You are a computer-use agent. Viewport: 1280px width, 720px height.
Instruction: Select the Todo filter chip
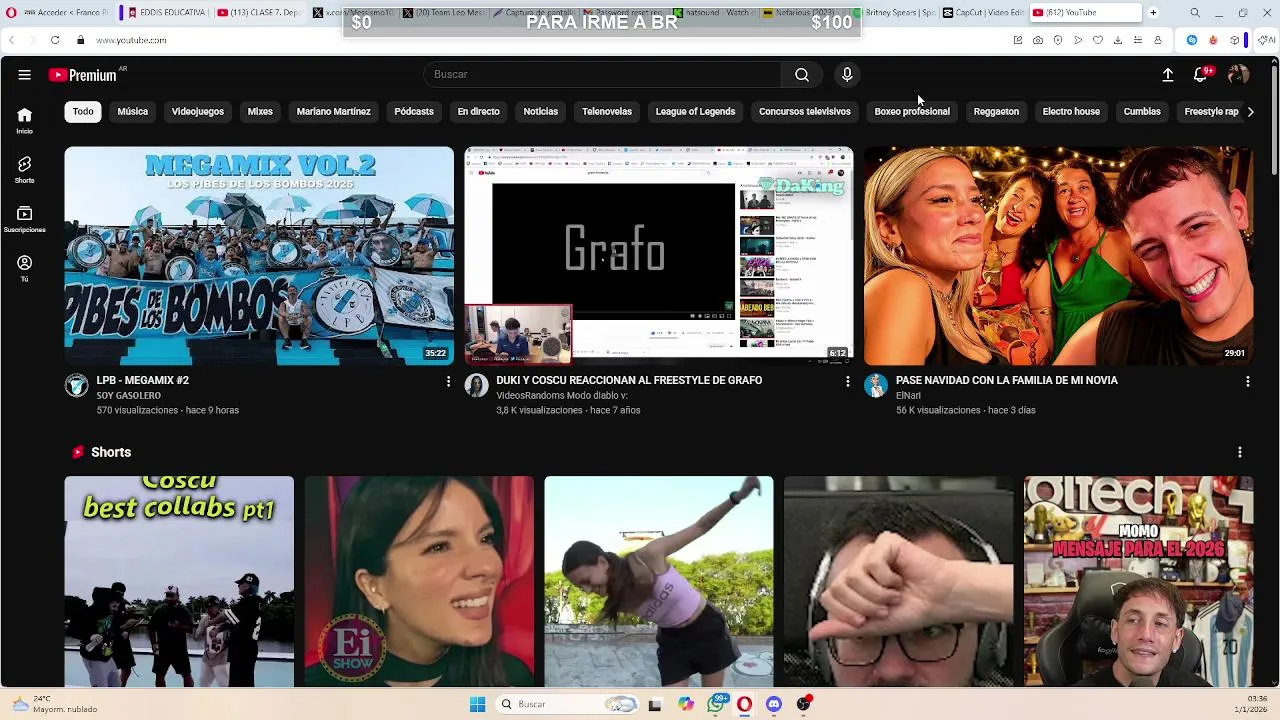coord(83,112)
